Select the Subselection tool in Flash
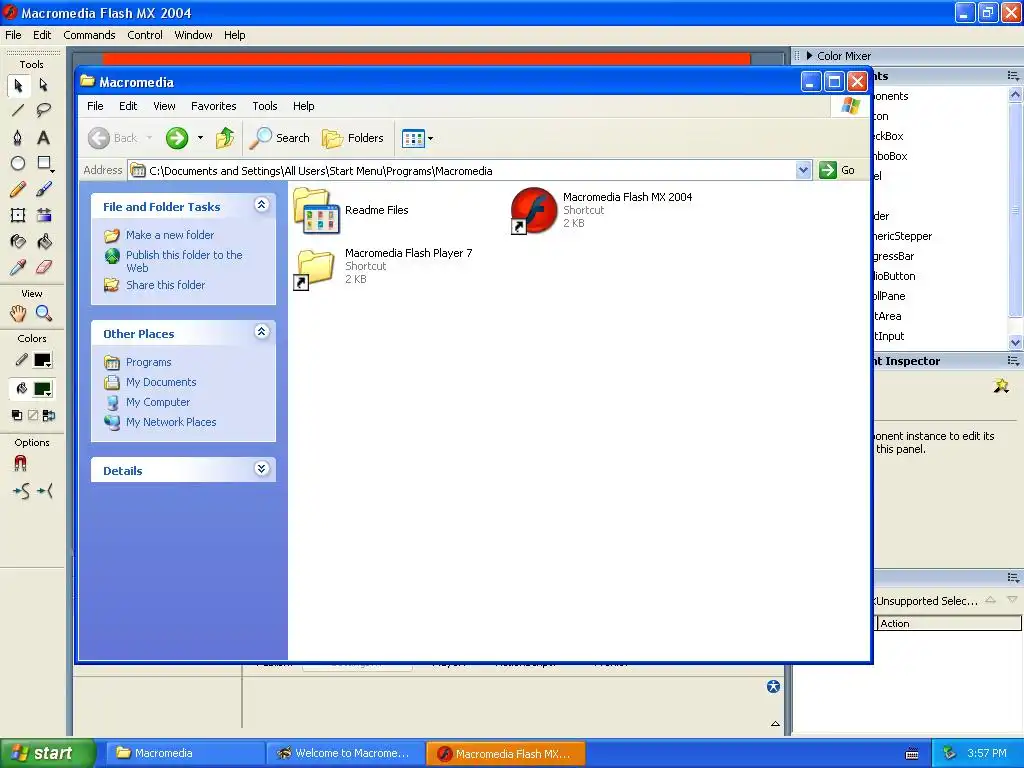 tap(44, 86)
